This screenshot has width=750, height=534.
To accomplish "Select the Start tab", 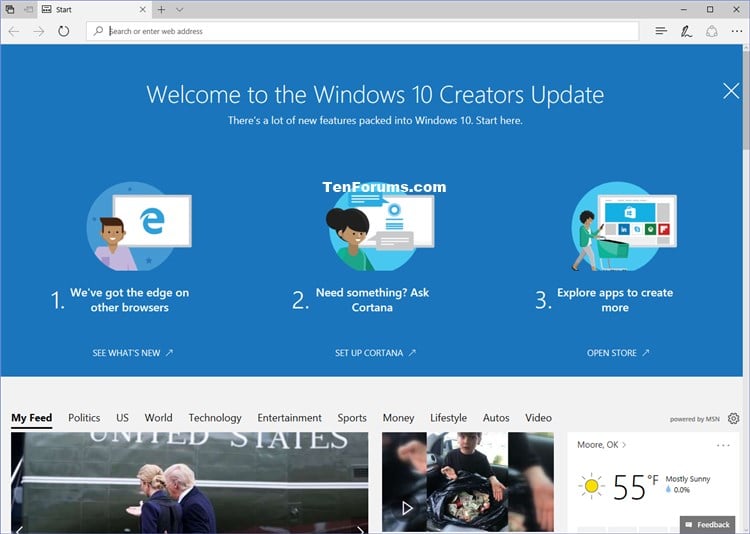I will (94, 10).
